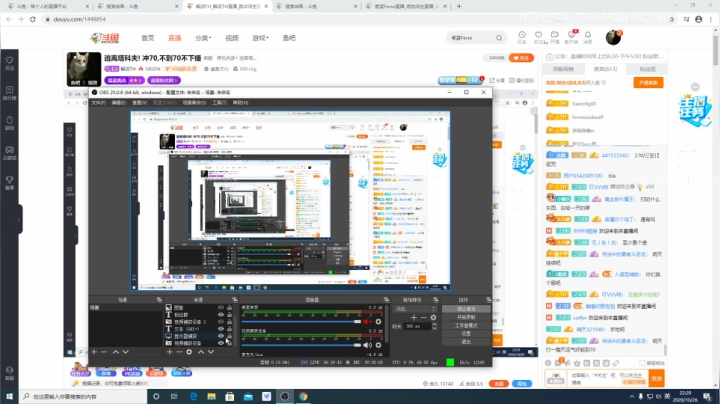Screen dimensions: 720x404
Task: Adjust 桌面音频 volume slider
Action: click(x=301, y=321)
